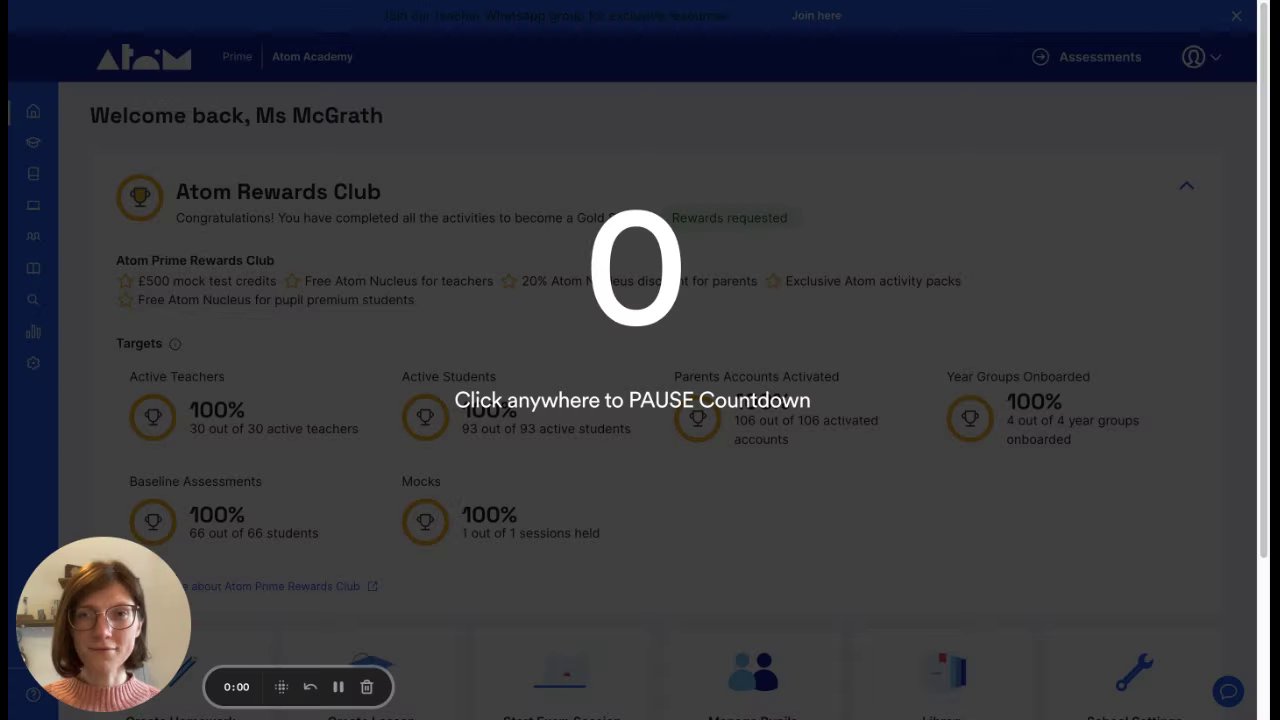Viewport: 1280px width, 720px height.
Task: Click the Welcome back, Ms McGrath heading
Action: (x=236, y=116)
